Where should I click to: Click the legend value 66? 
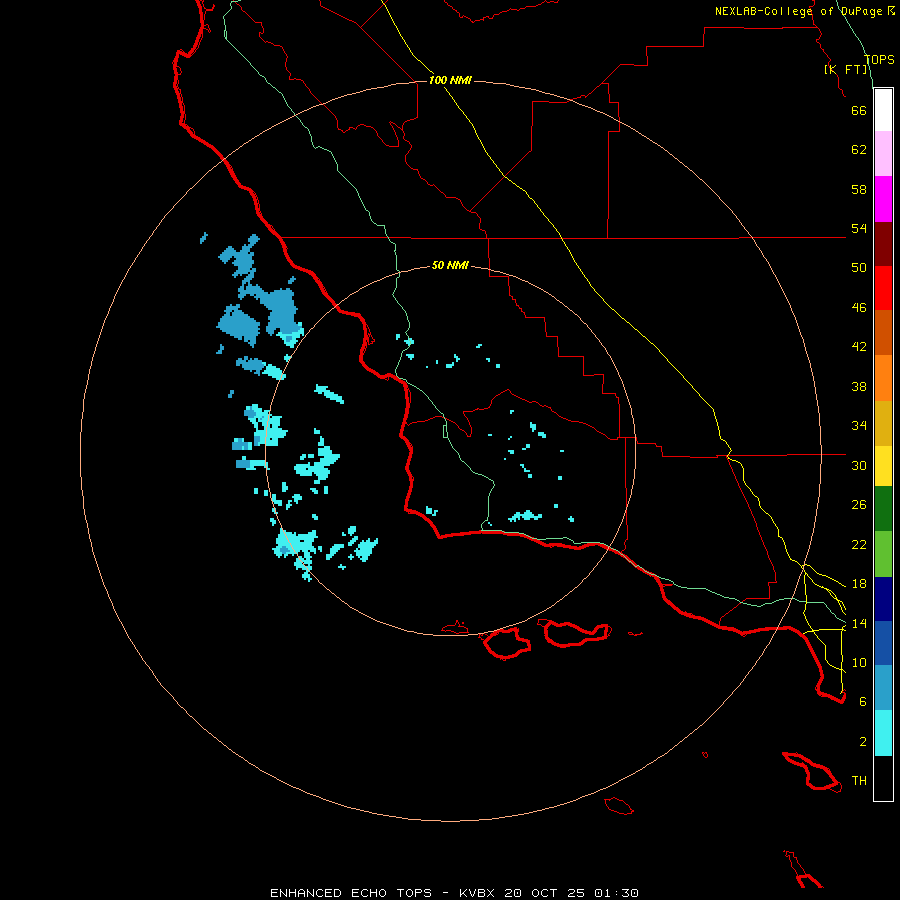(859, 110)
